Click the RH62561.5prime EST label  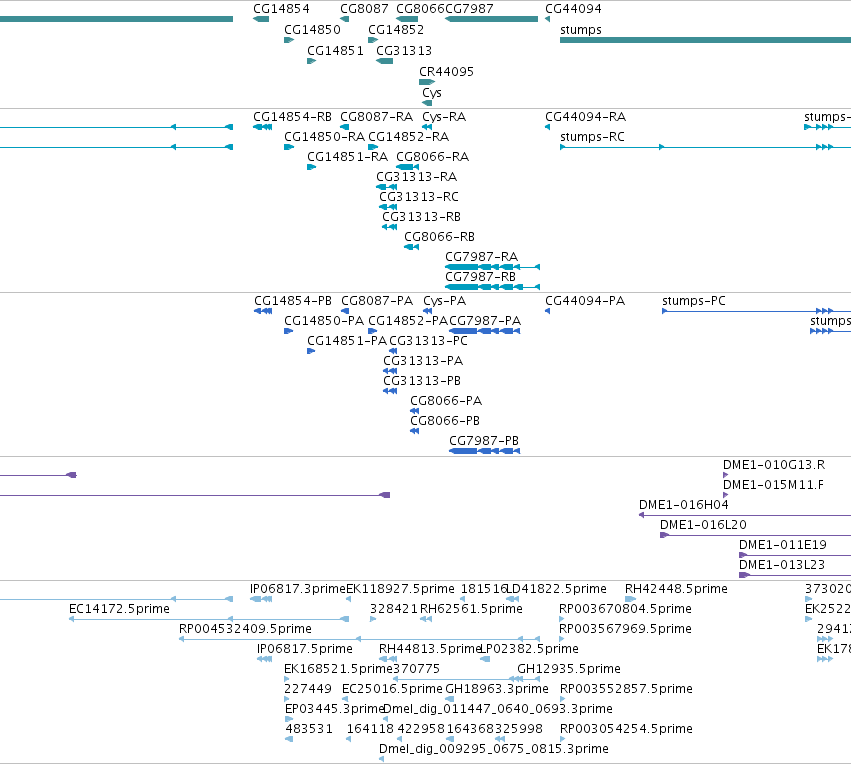pyautogui.click(x=471, y=609)
